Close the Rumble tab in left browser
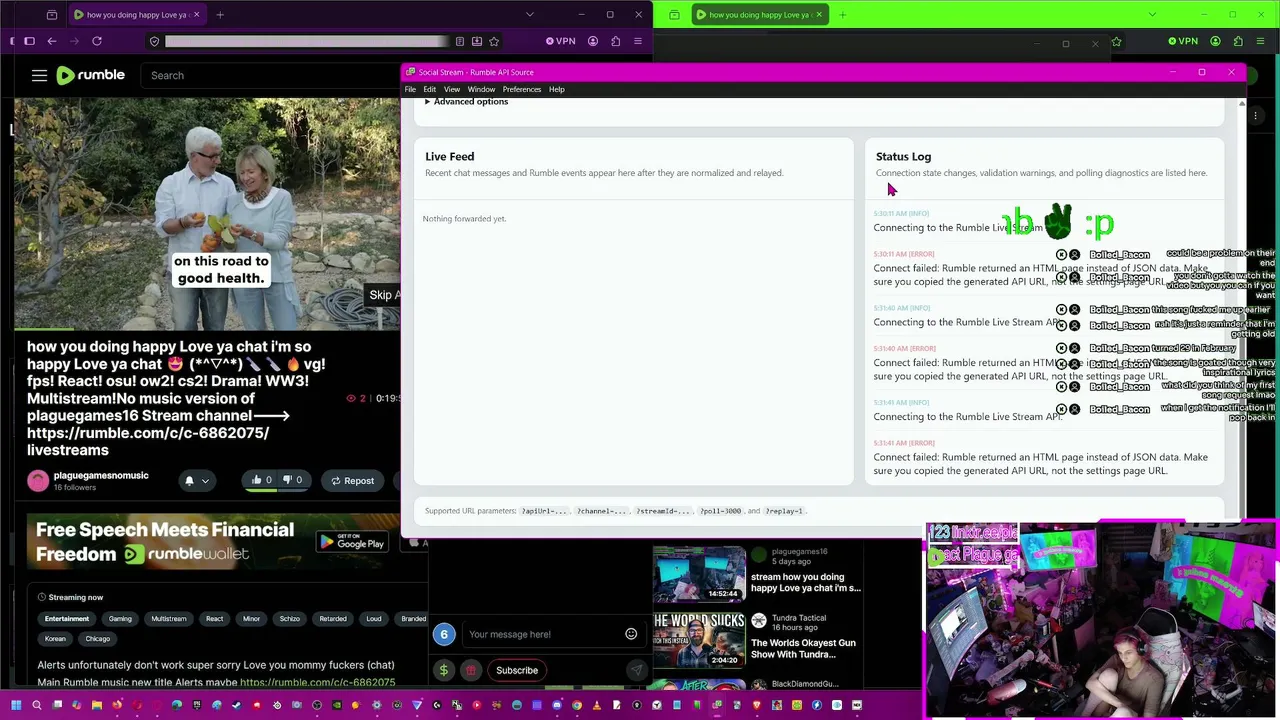The width and height of the screenshot is (1280, 720). click(196, 15)
